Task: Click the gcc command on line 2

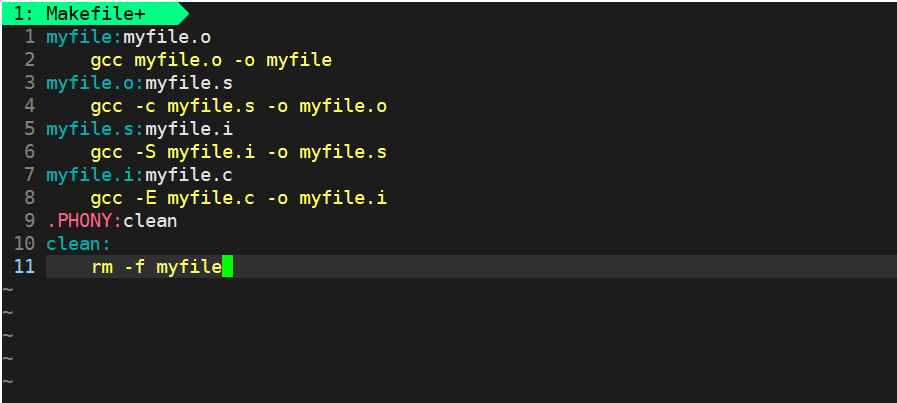Action: coord(106,60)
